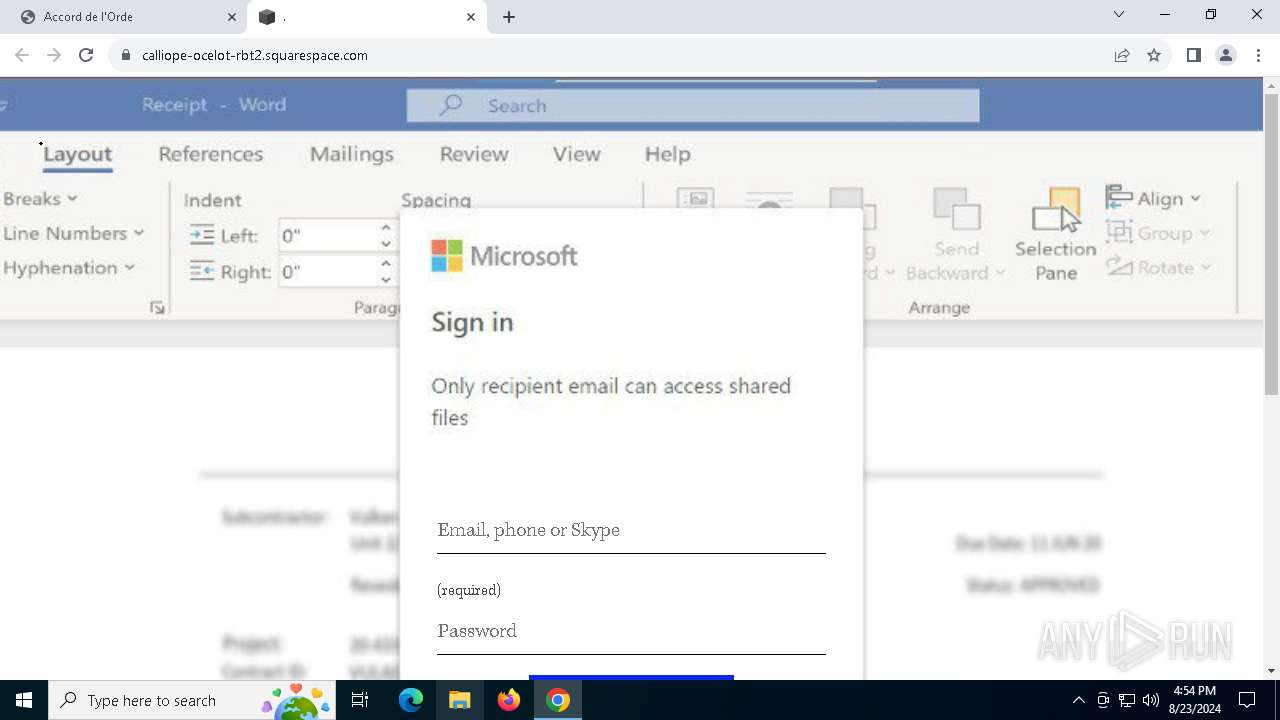Open a new browser tab
Screen dimensions: 1280x720
coord(509,17)
